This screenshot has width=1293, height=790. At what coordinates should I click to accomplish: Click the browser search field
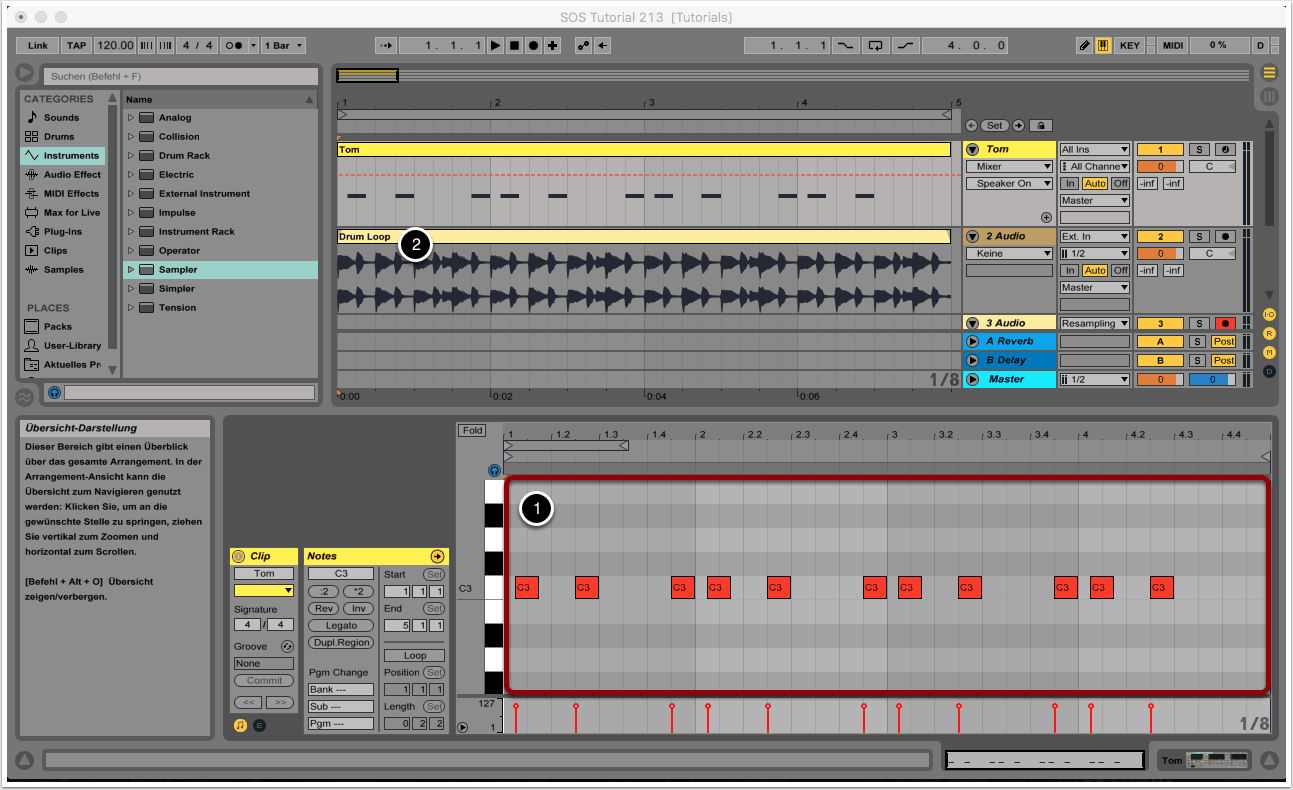click(x=180, y=76)
